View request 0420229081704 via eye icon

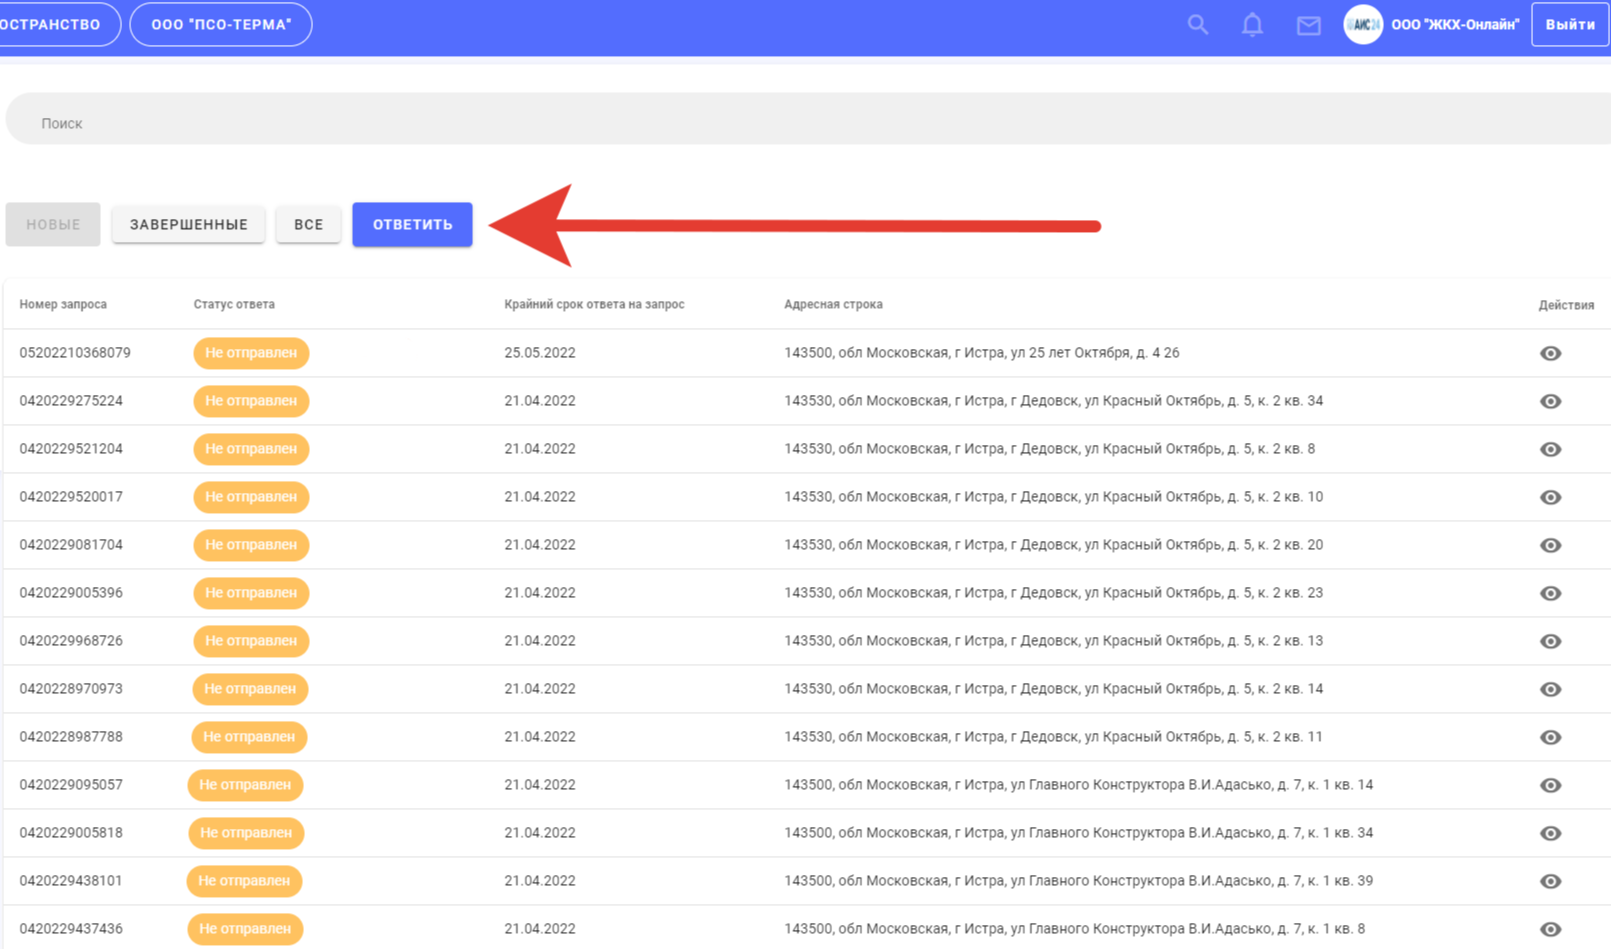(1550, 545)
